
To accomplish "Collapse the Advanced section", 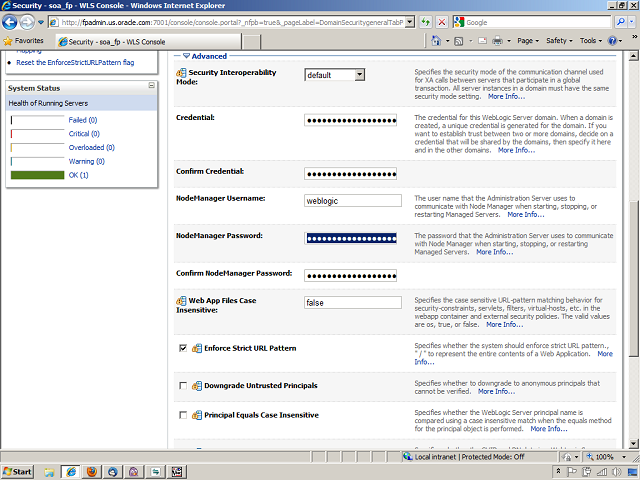I will tap(185, 57).
